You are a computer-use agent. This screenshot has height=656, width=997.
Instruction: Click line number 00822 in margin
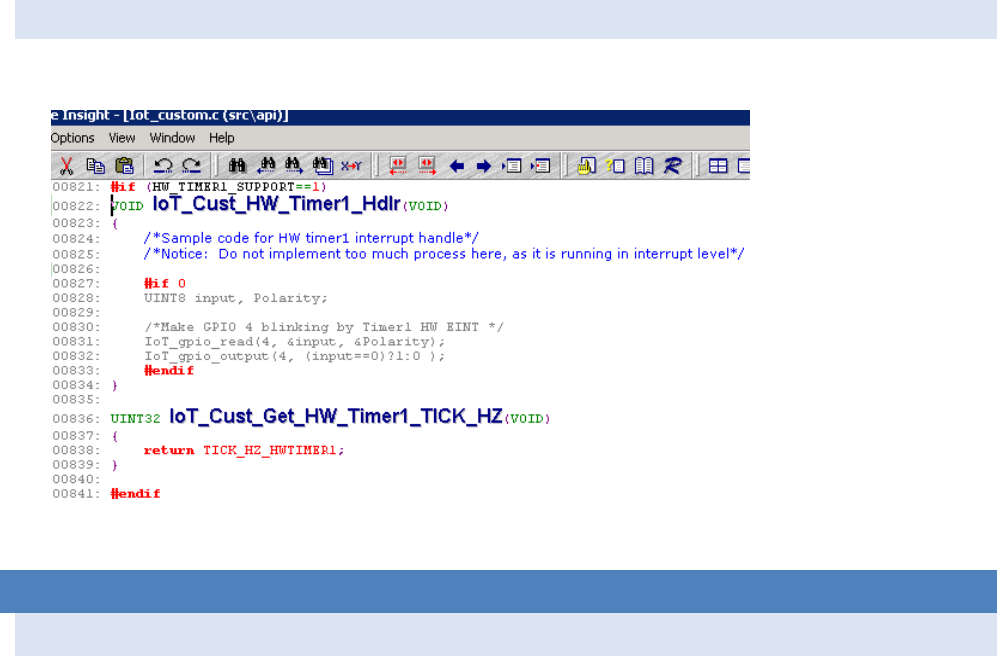tap(76, 206)
